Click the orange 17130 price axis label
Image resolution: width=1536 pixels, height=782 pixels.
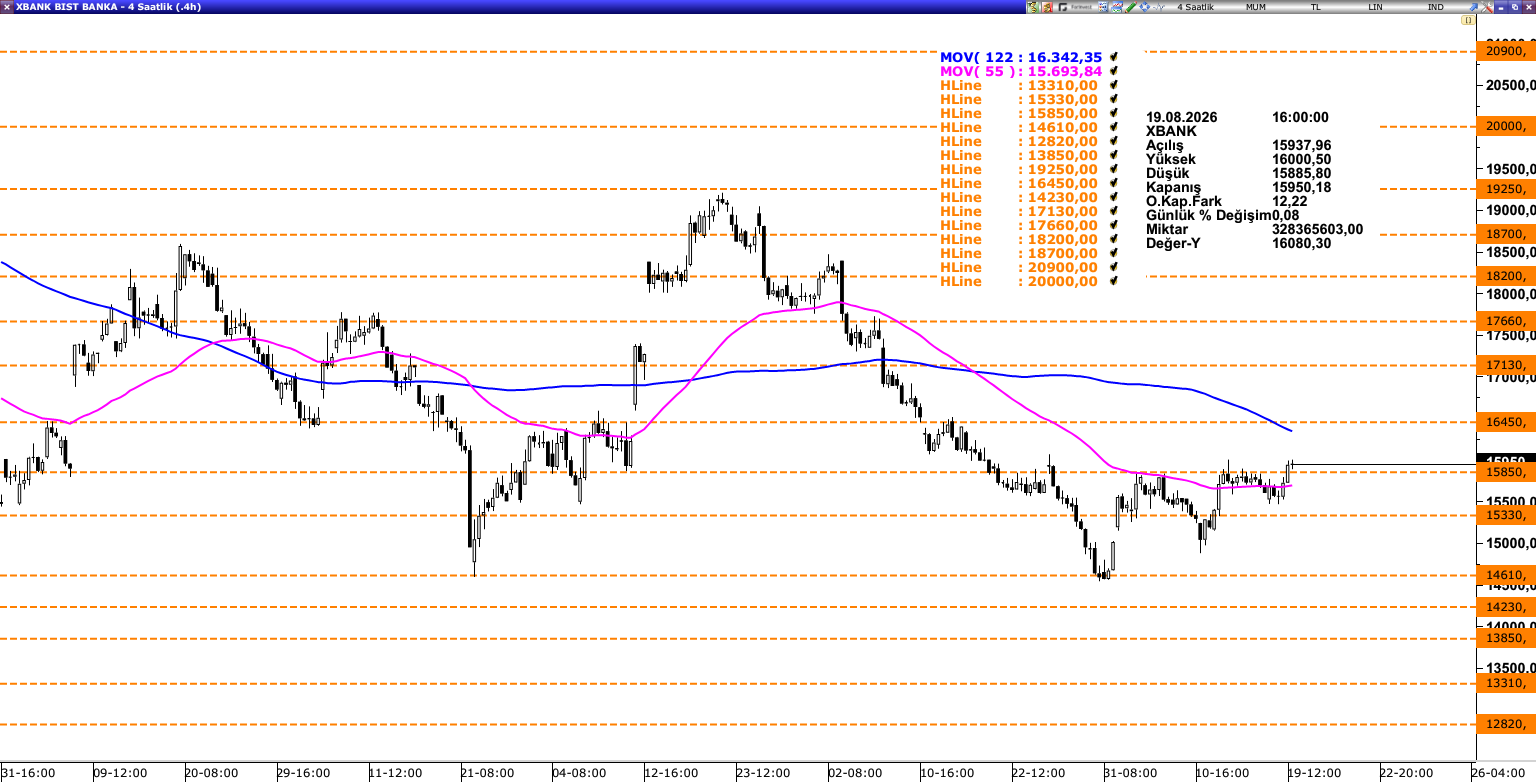coord(1506,366)
